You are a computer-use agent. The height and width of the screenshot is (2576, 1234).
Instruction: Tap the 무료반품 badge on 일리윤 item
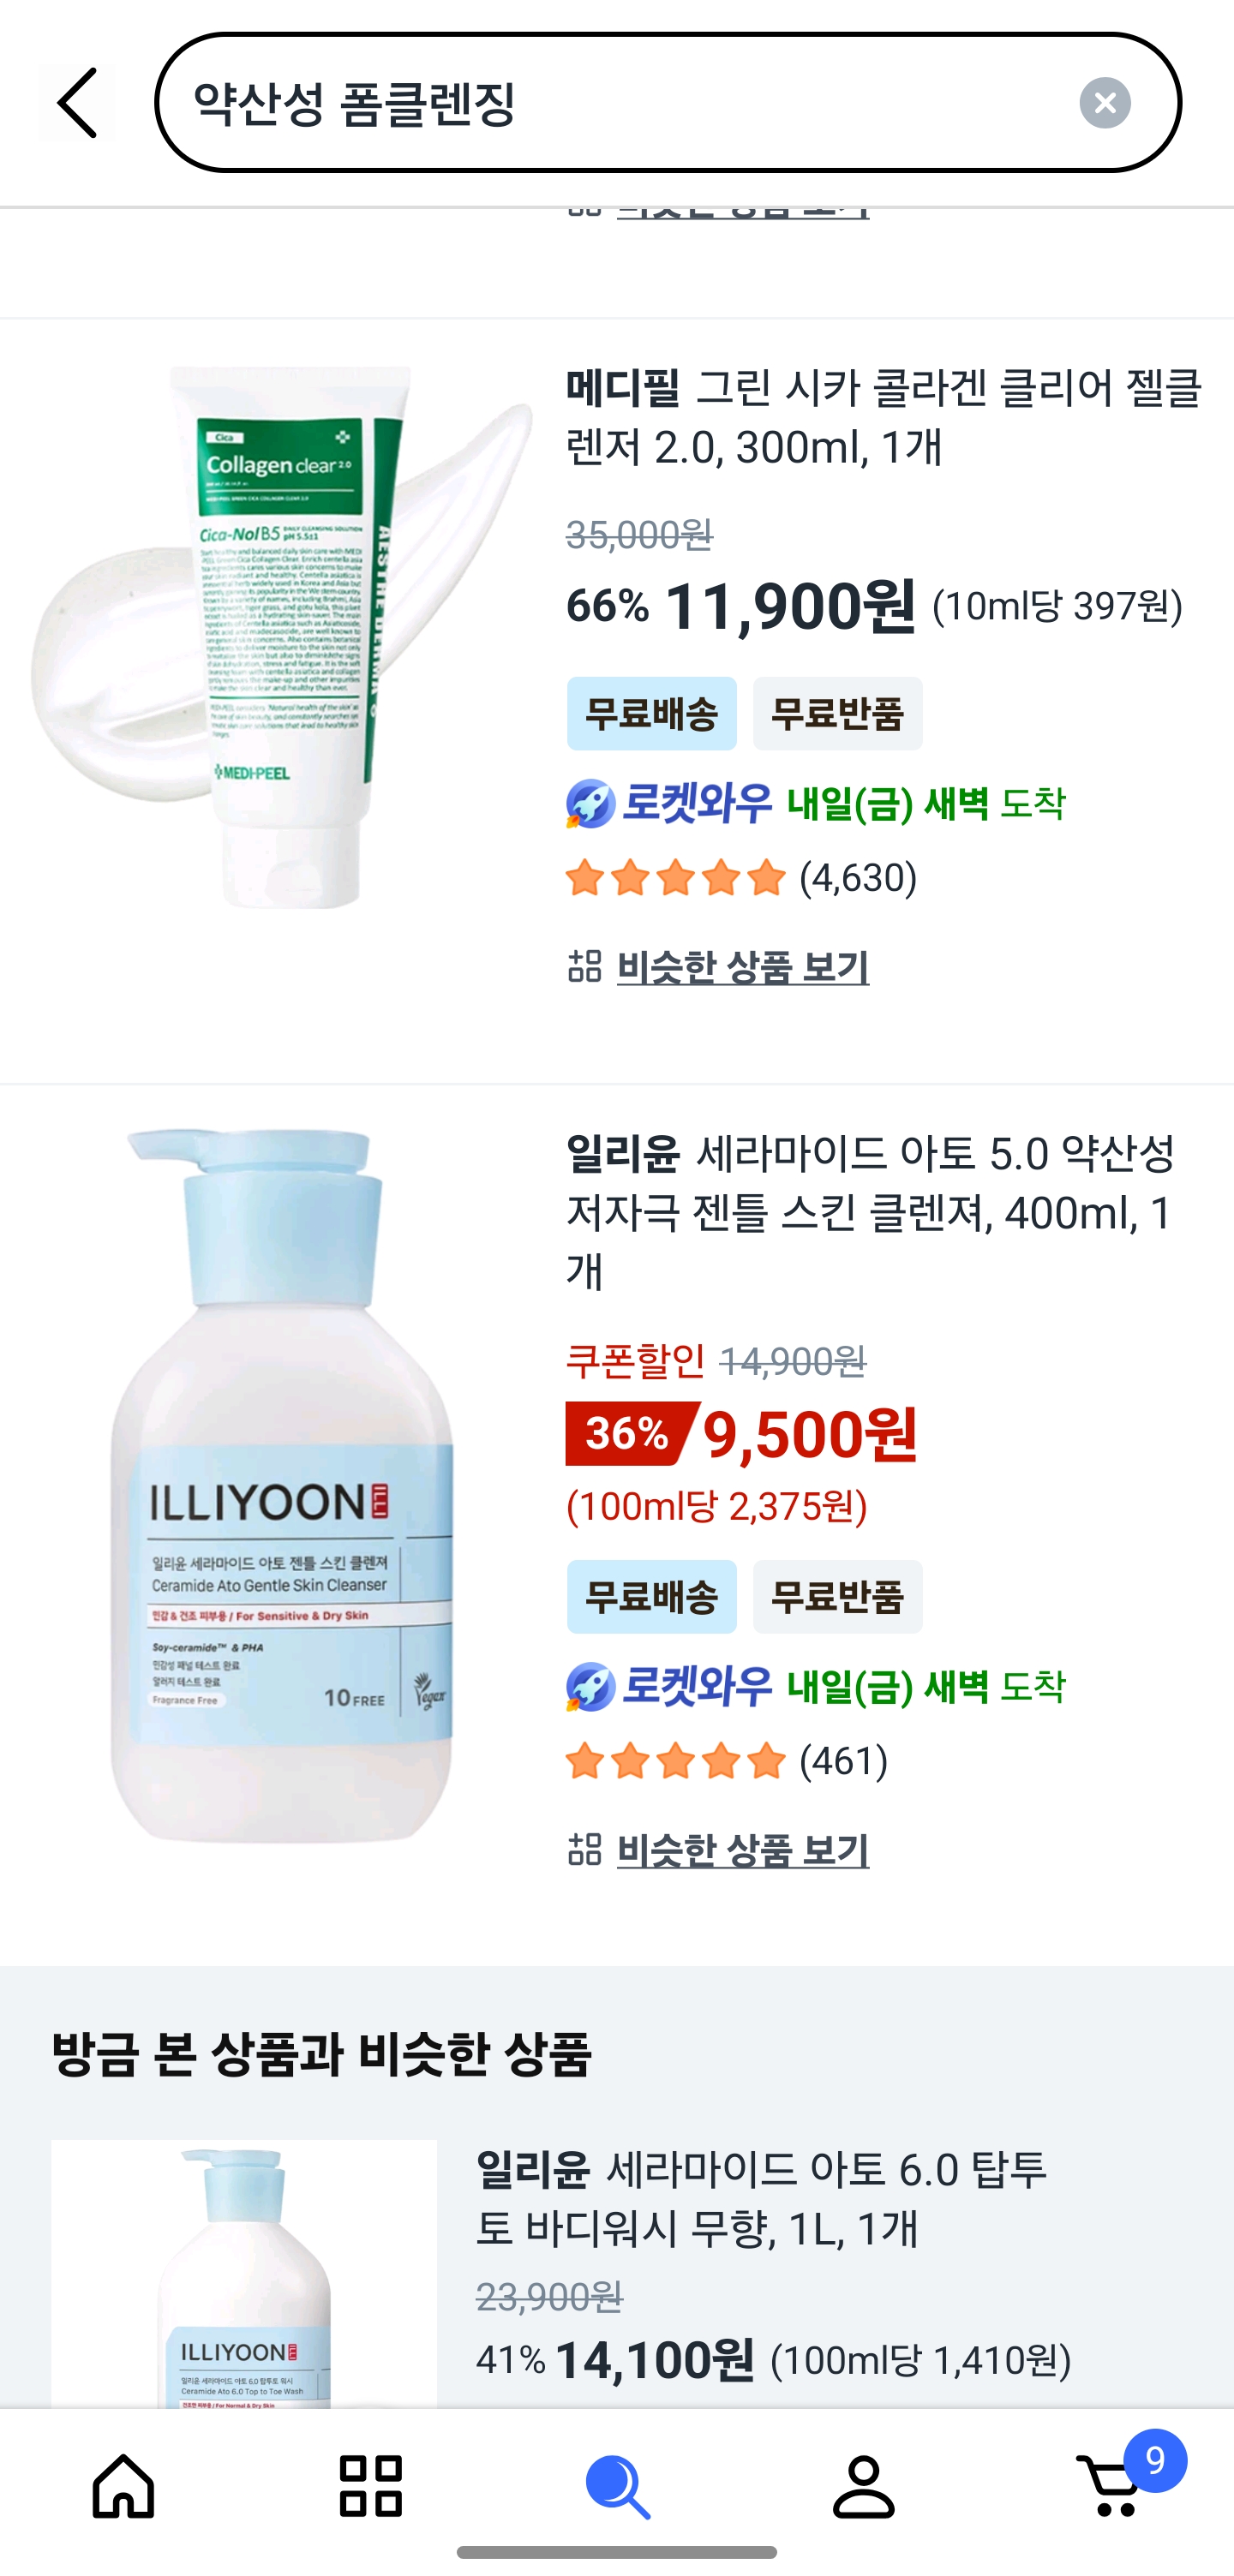837,1597
